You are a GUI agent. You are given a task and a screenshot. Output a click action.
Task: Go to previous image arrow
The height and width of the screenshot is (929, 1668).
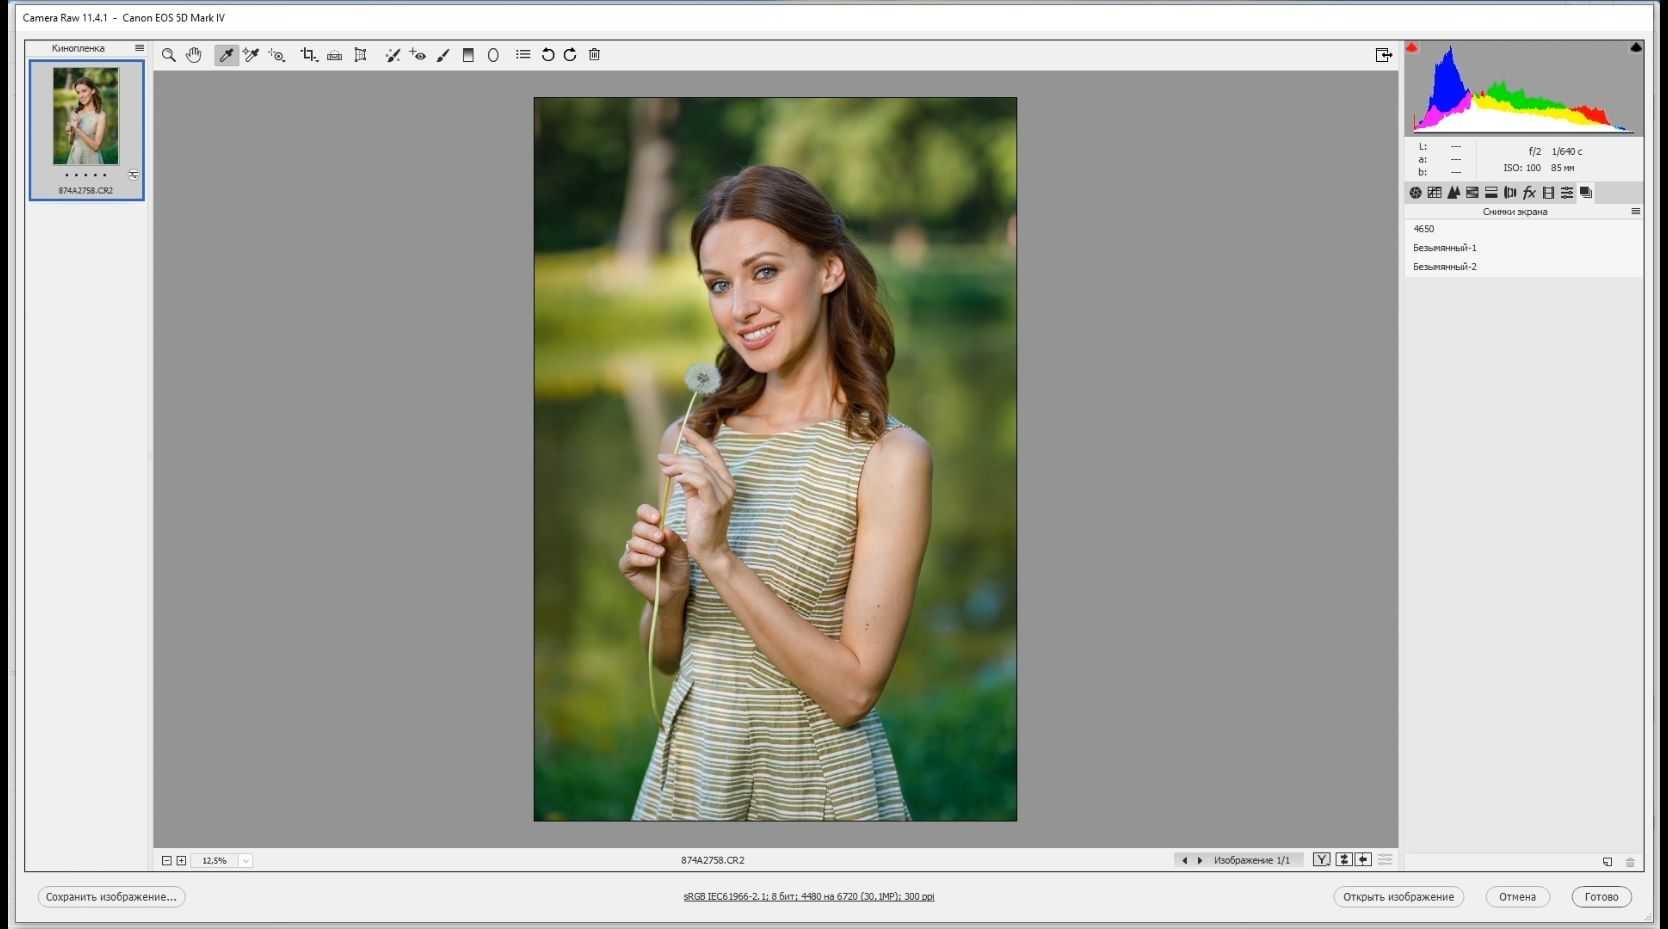click(1184, 860)
